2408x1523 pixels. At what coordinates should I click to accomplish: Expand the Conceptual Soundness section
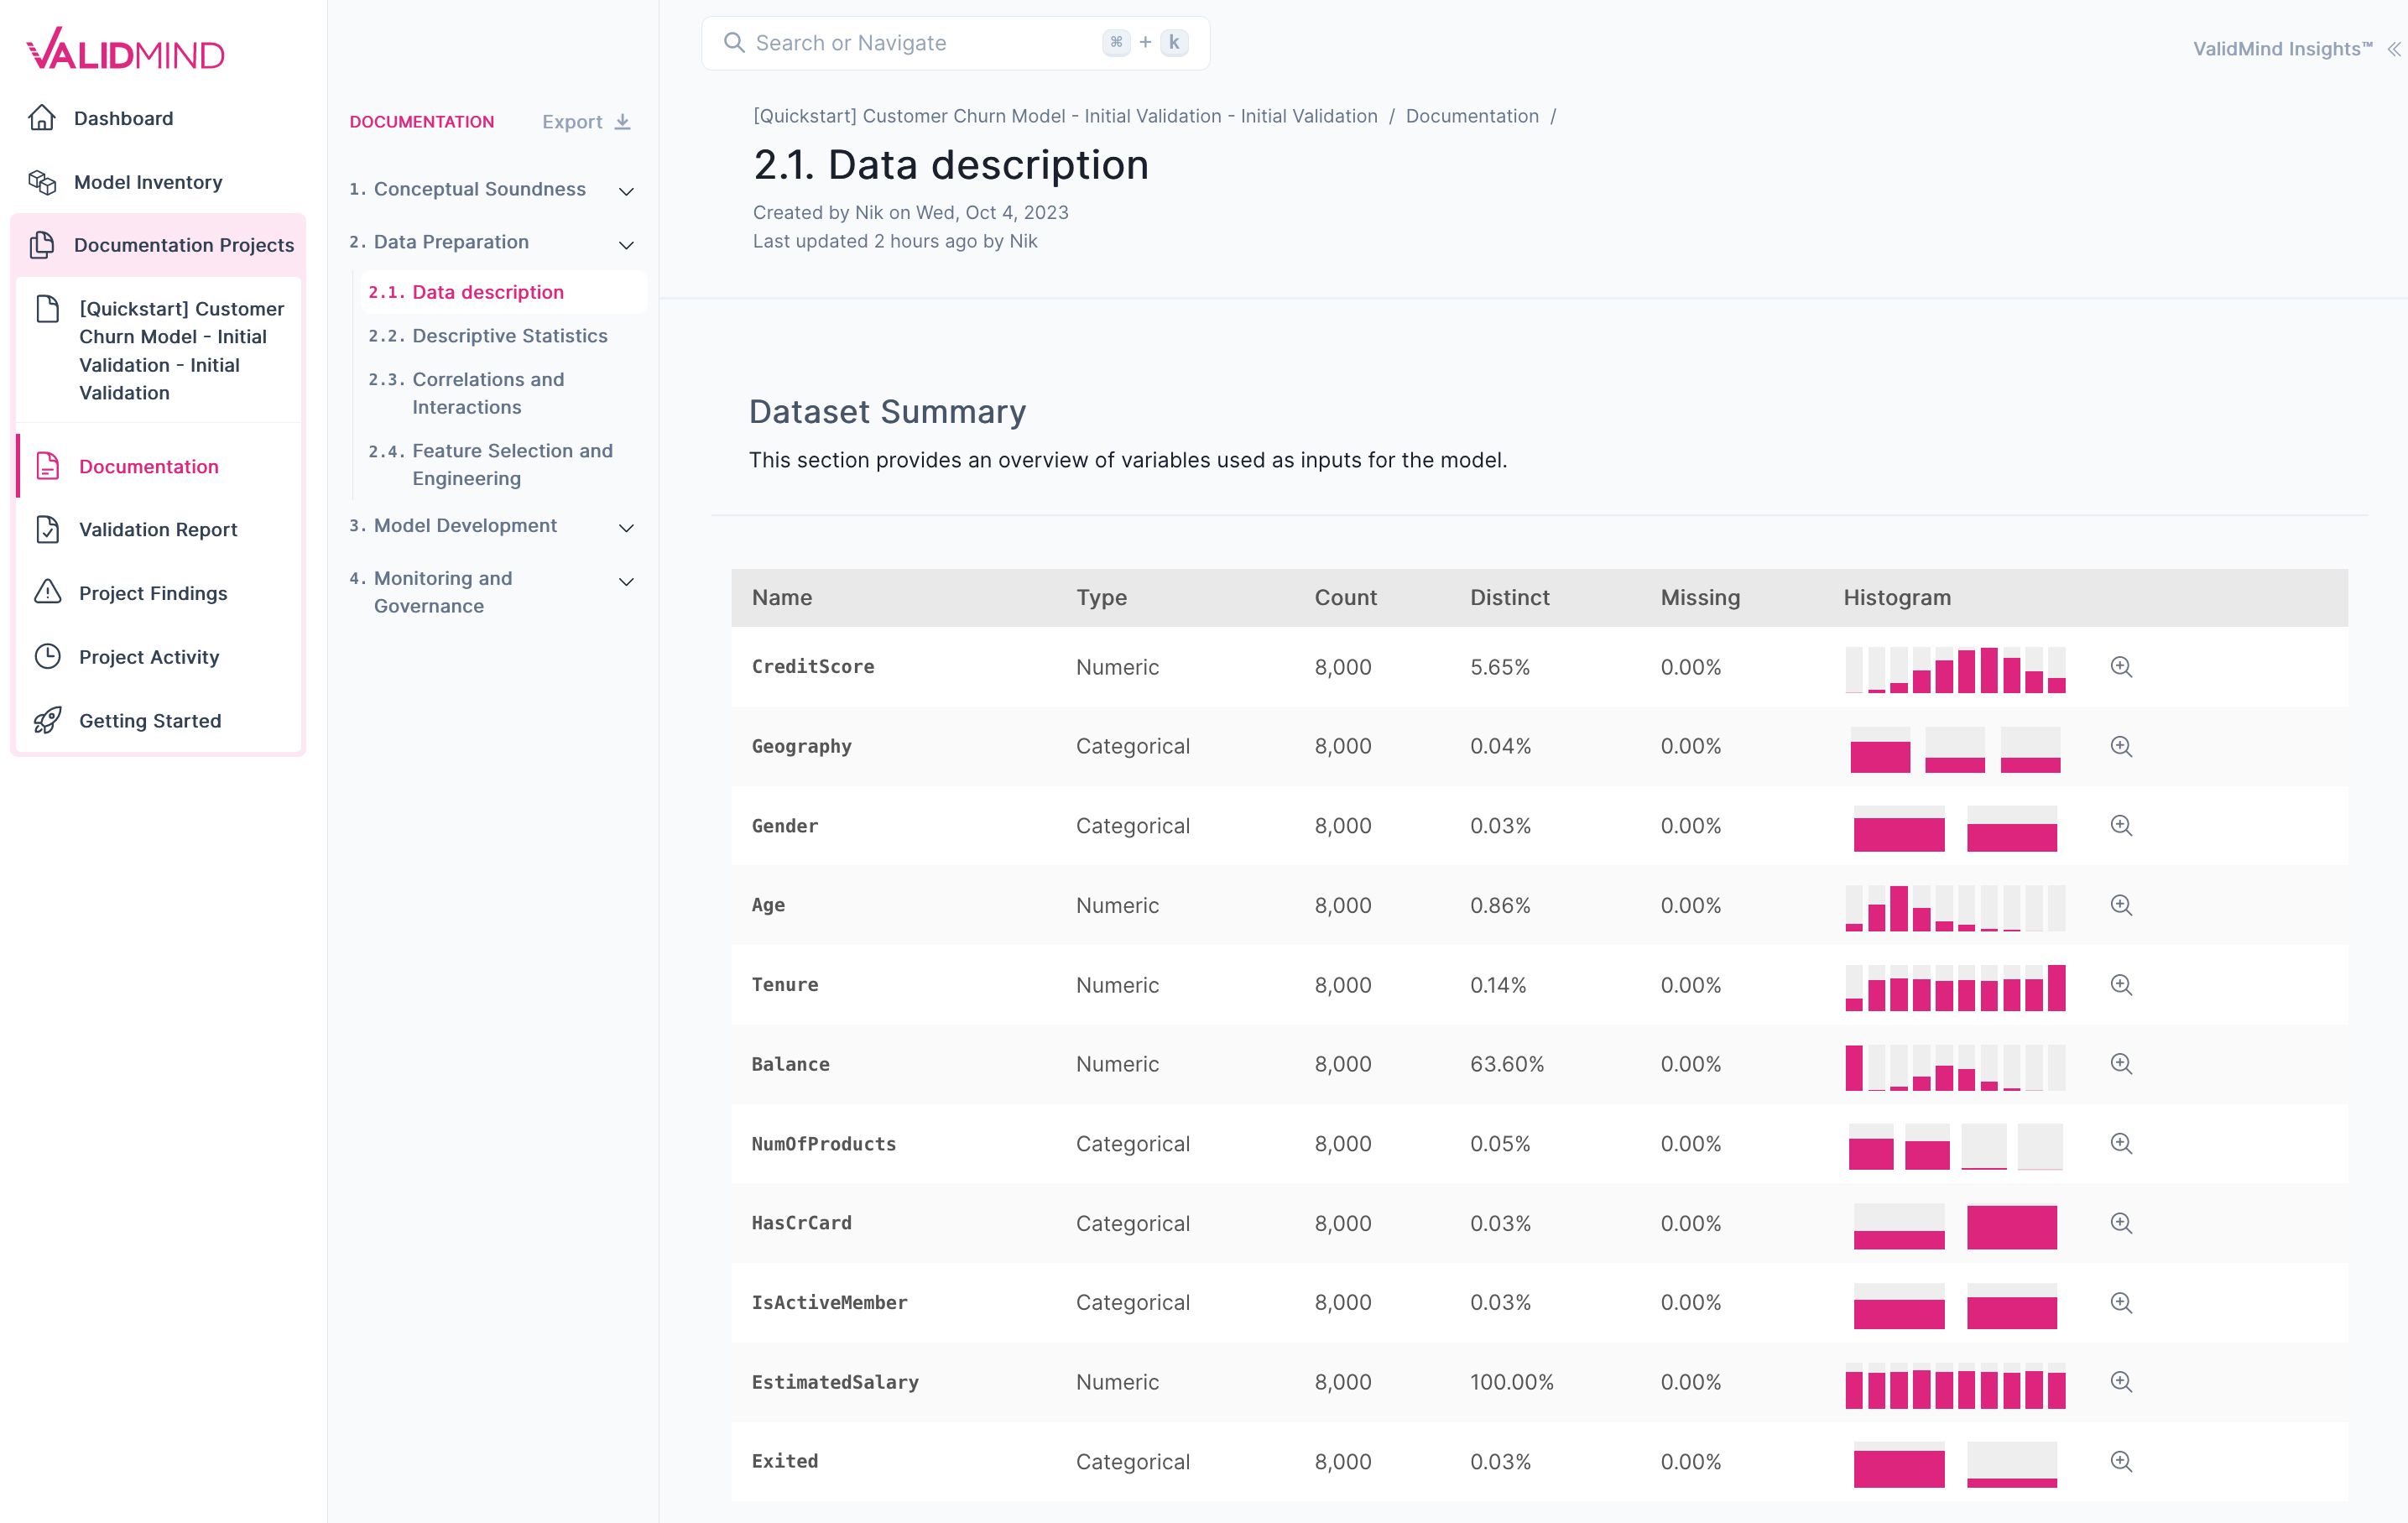coord(626,190)
